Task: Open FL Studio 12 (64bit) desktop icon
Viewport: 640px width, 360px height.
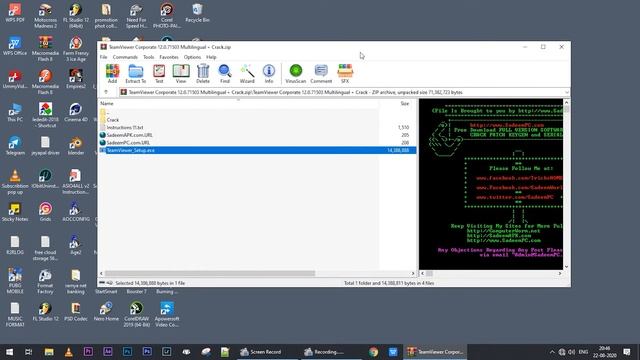Action: coord(76,16)
